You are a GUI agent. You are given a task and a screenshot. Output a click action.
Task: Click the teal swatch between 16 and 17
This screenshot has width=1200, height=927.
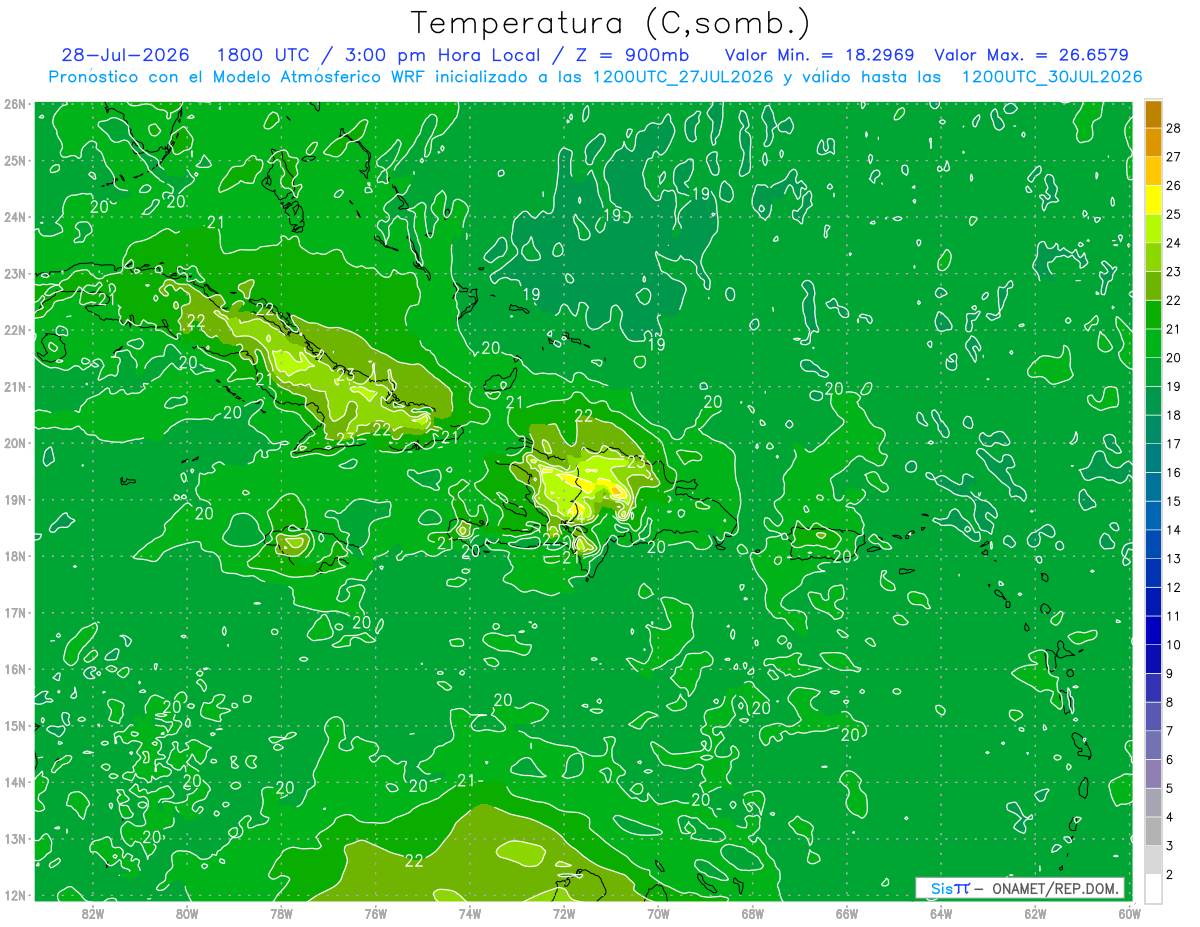tap(1153, 458)
